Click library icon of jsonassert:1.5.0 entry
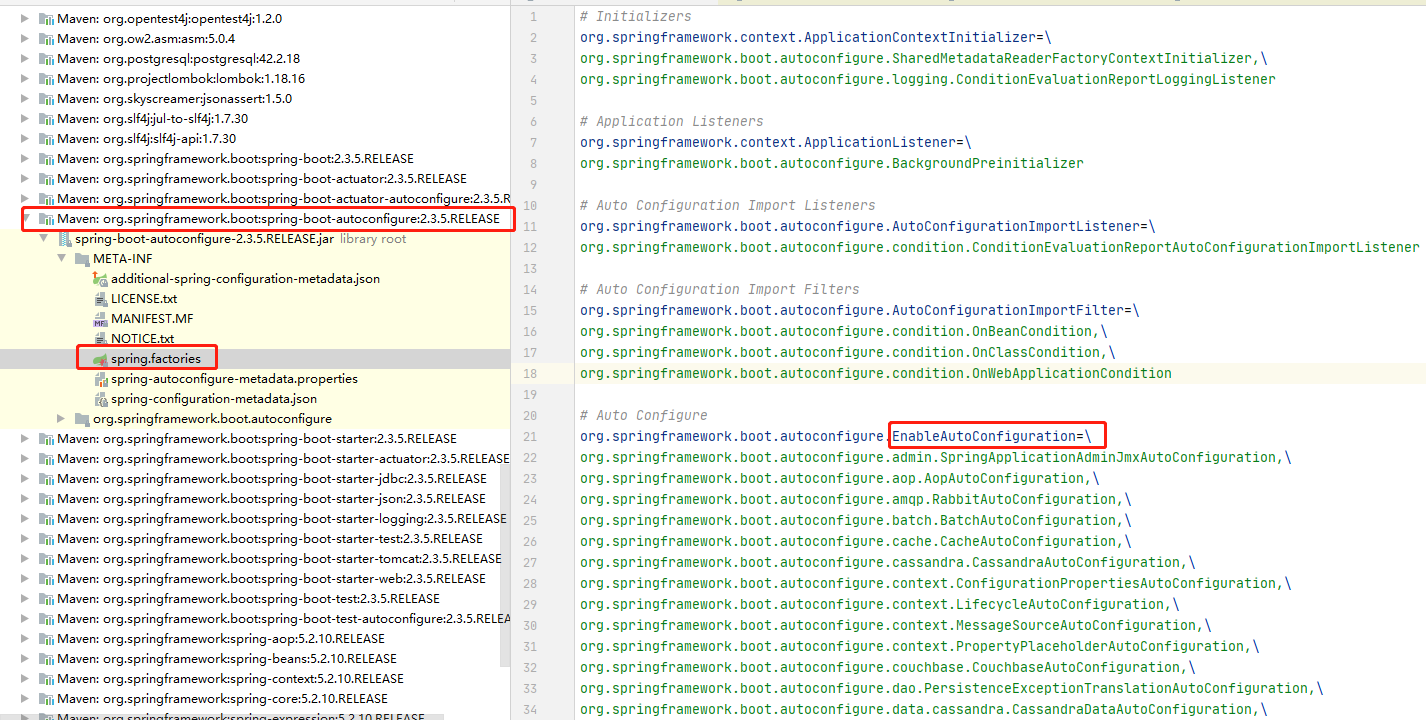Image resolution: width=1426 pixels, height=720 pixels. pyautogui.click(x=46, y=99)
